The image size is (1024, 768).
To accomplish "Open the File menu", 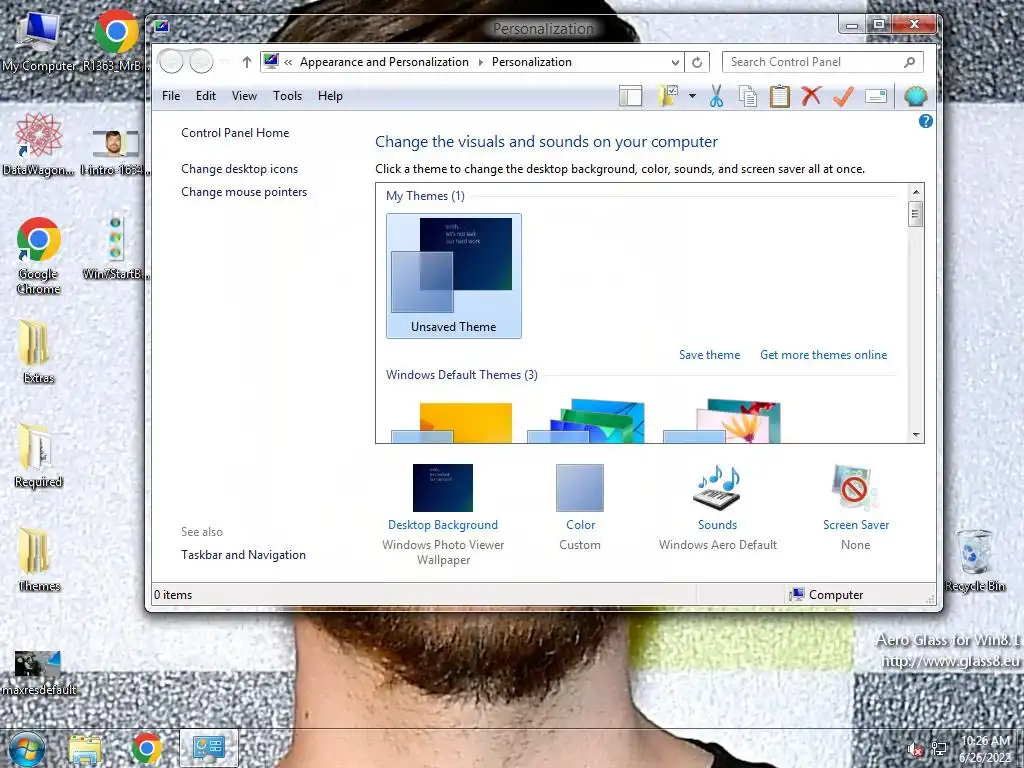I will point(171,96).
